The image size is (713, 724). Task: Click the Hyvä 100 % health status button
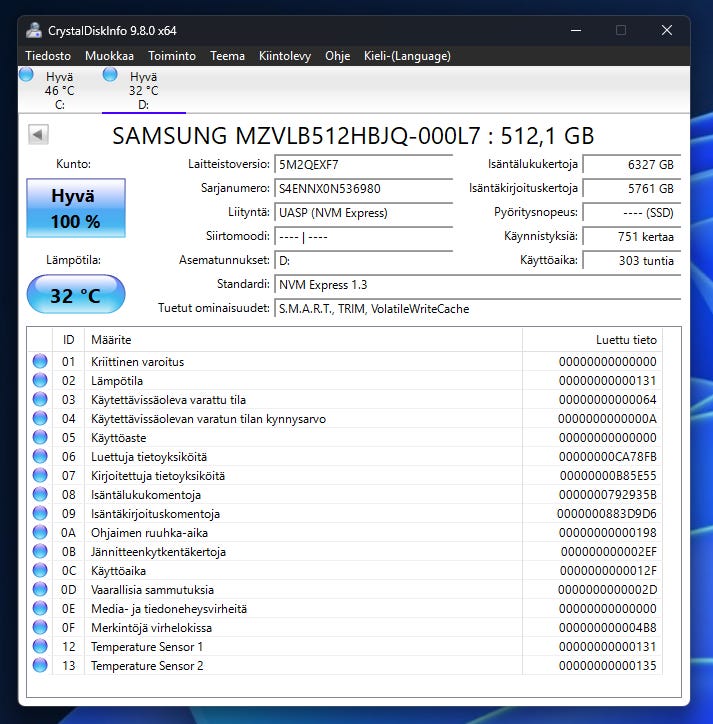click(x=76, y=208)
